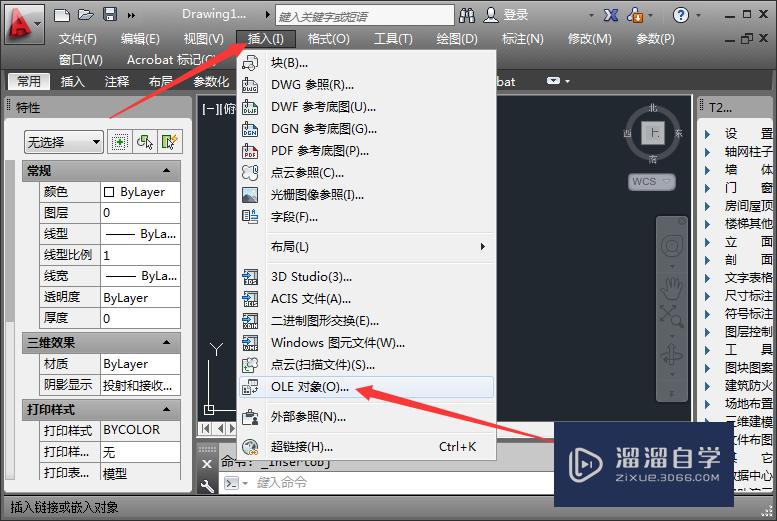Click the Open file icon
Viewport: 777px width, 521px height.
tap(85, 14)
